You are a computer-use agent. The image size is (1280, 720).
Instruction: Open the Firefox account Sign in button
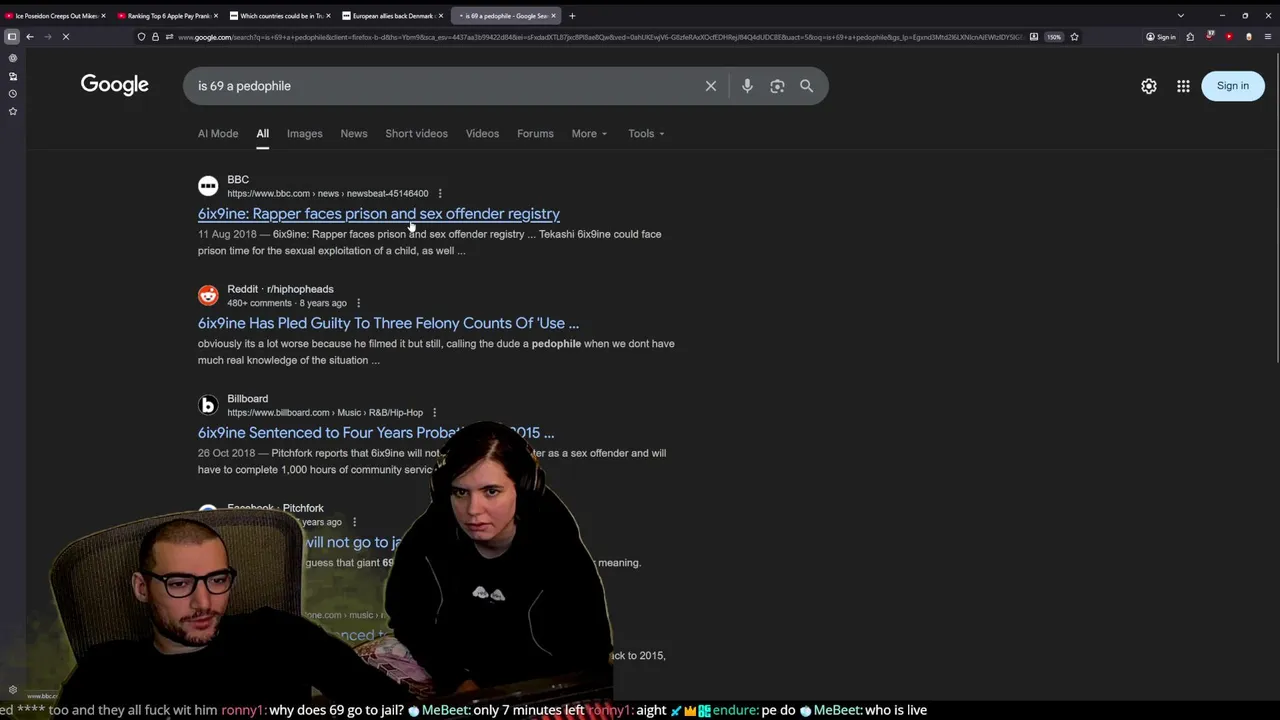click(1161, 37)
